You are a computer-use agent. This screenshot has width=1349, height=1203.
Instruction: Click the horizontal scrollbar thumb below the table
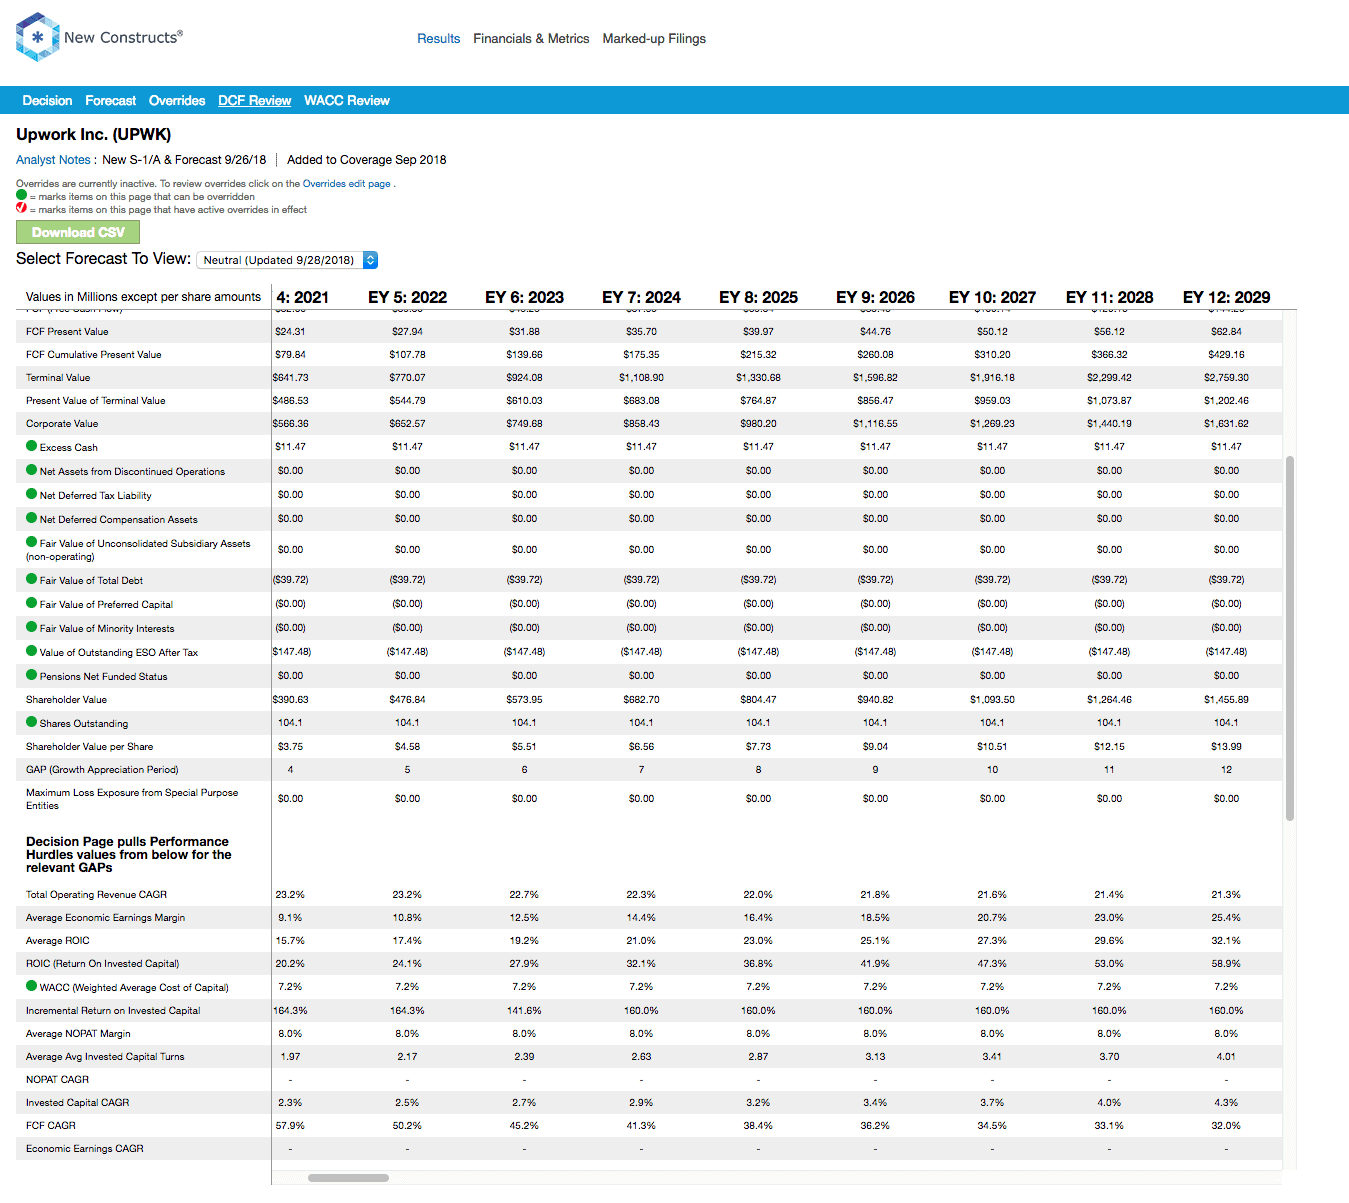(348, 1178)
